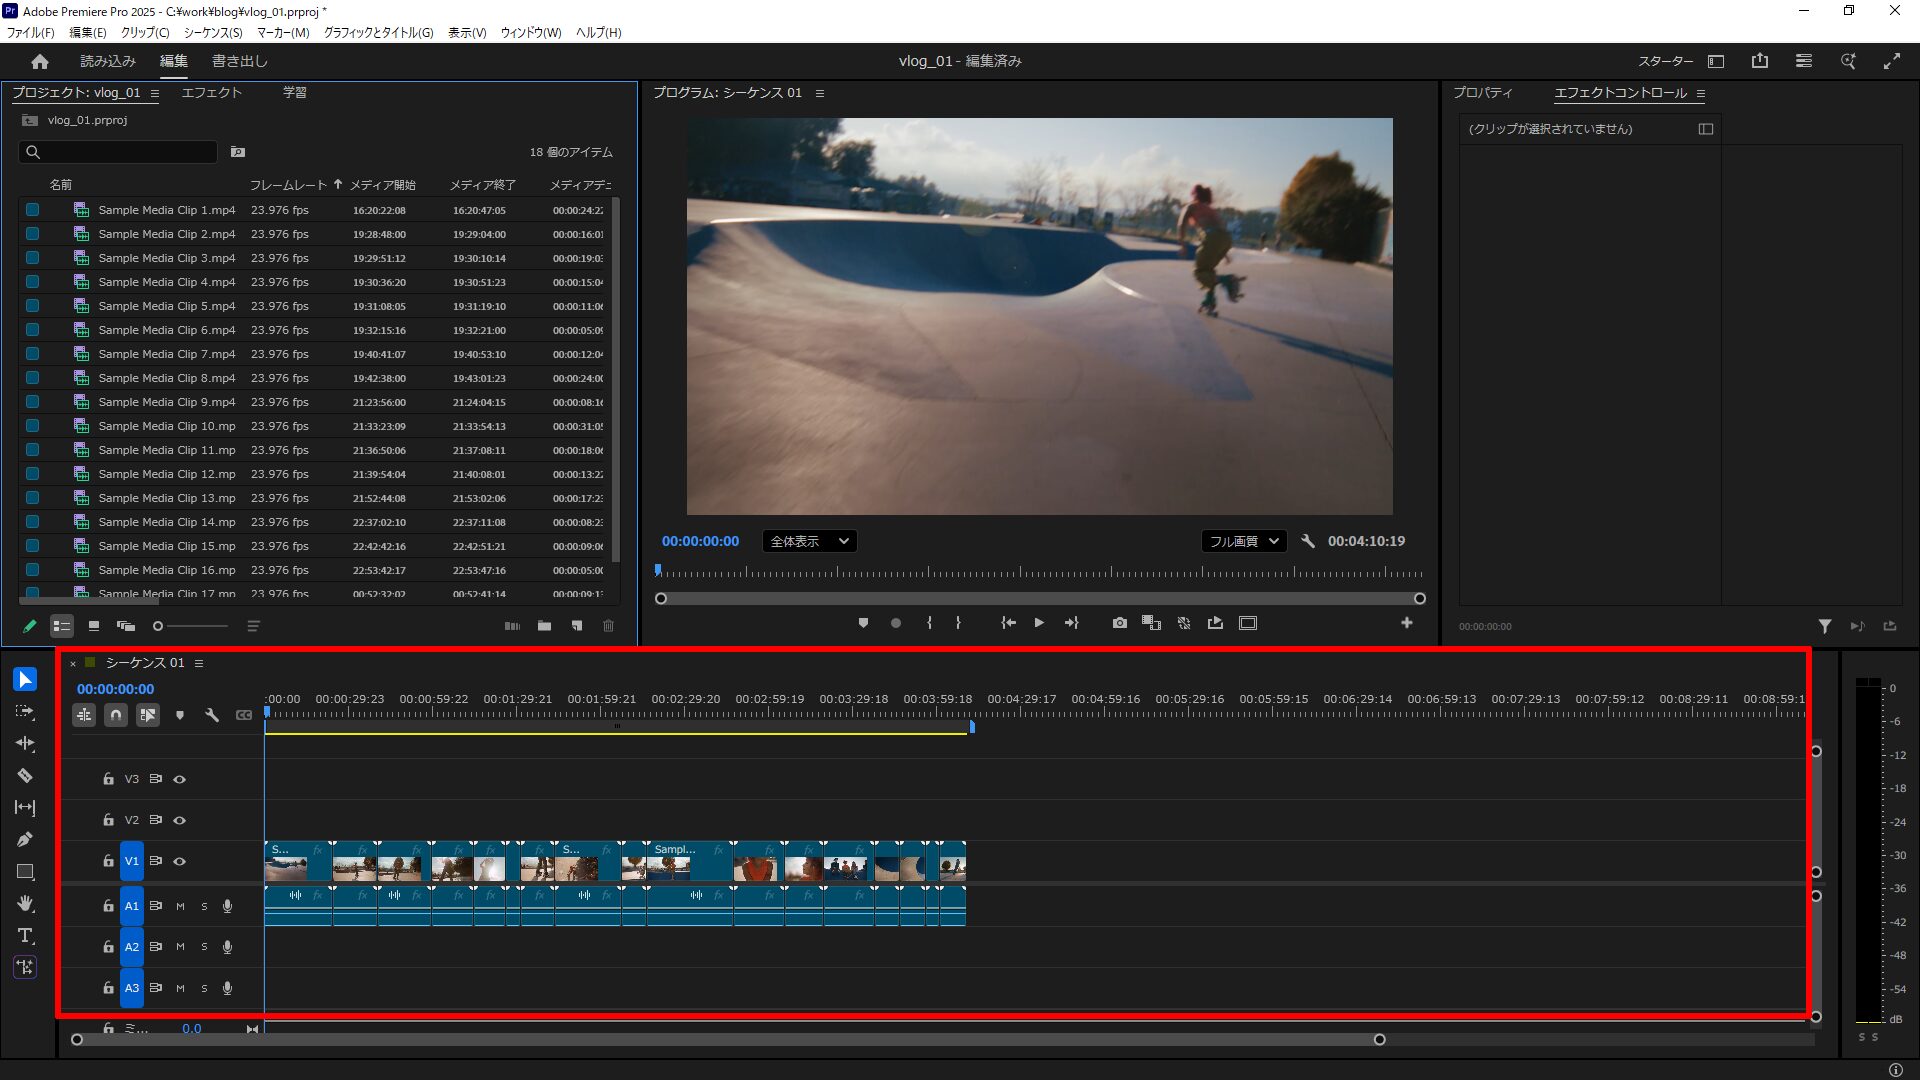Toggle lock on track V3
This screenshot has width=1920, height=1080.
pyautogui.click(x=108, y=779)
